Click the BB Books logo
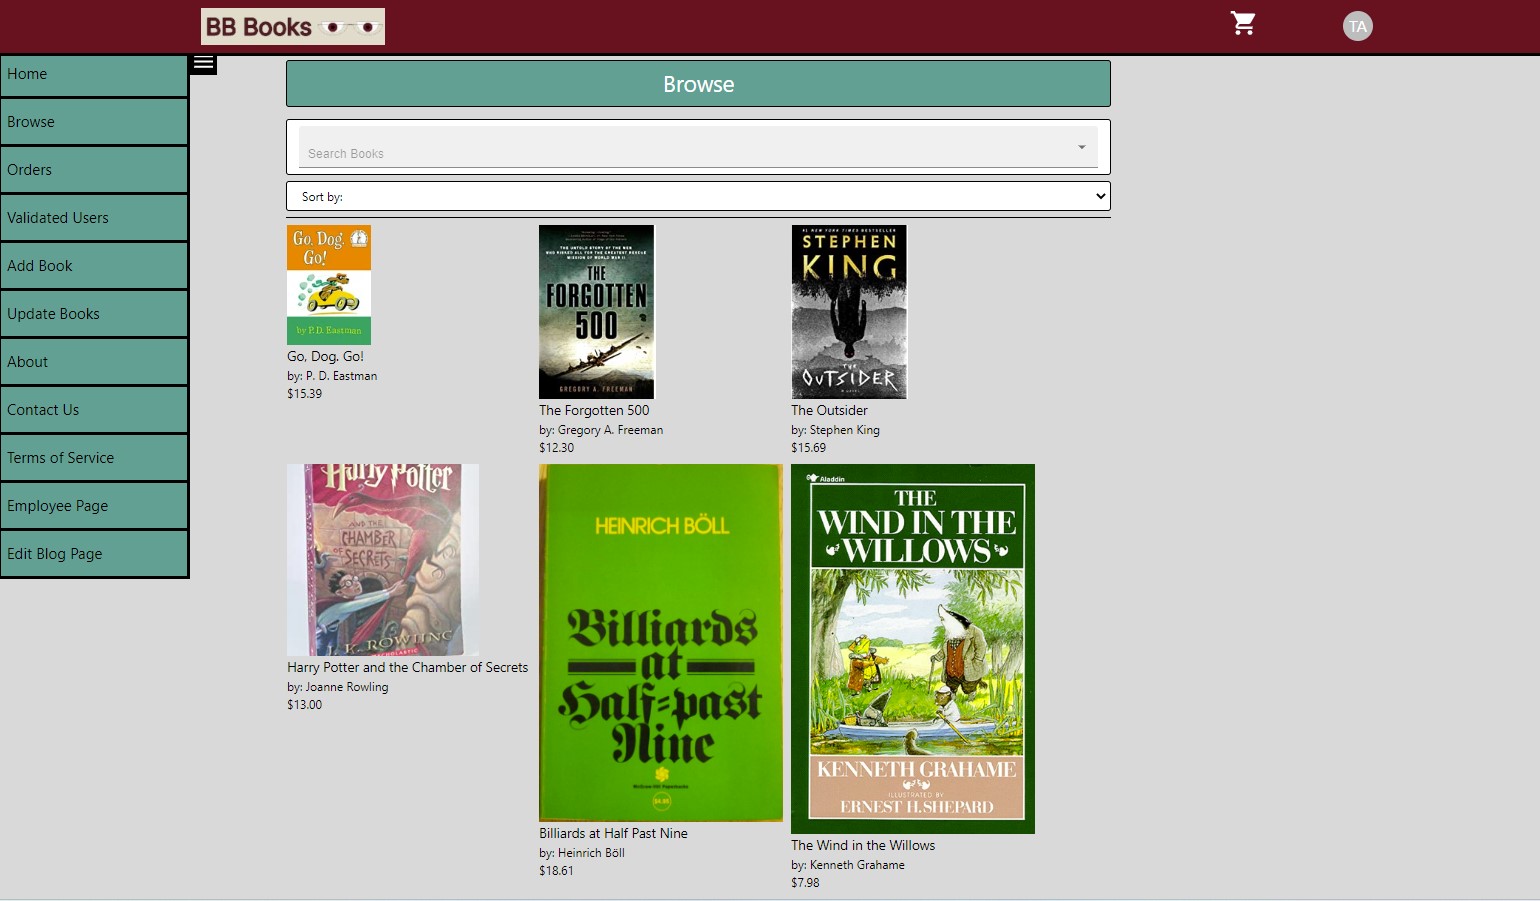 coord(293,27)
